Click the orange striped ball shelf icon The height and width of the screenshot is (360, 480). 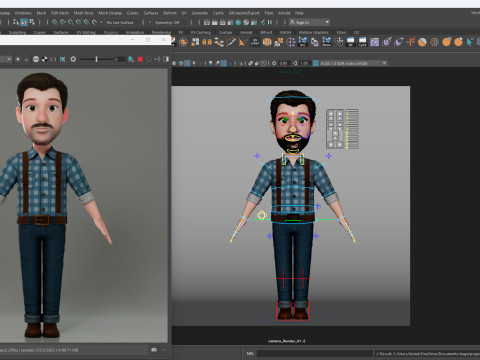(422, 42)
